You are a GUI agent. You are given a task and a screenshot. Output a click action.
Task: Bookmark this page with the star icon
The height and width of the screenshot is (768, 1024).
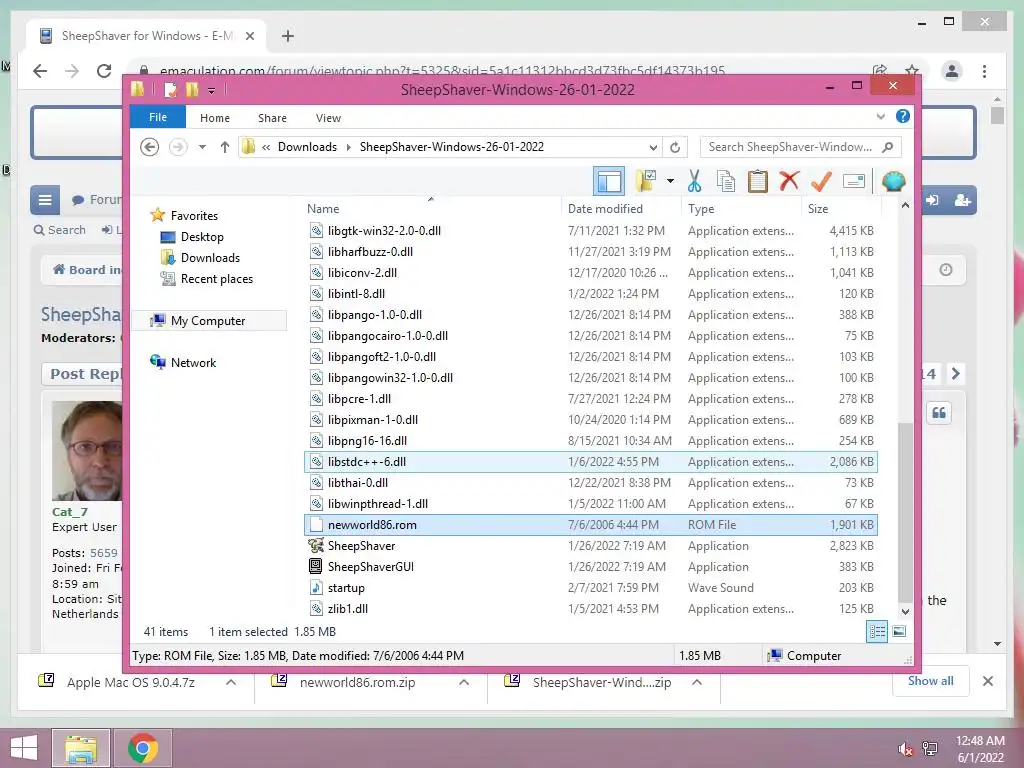pyautogui.click(x=912, y=71)
